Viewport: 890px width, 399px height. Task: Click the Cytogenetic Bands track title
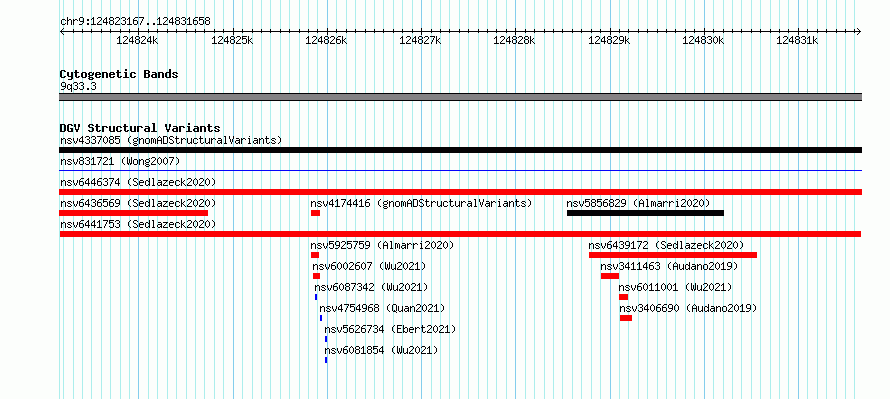coord(119,74)
